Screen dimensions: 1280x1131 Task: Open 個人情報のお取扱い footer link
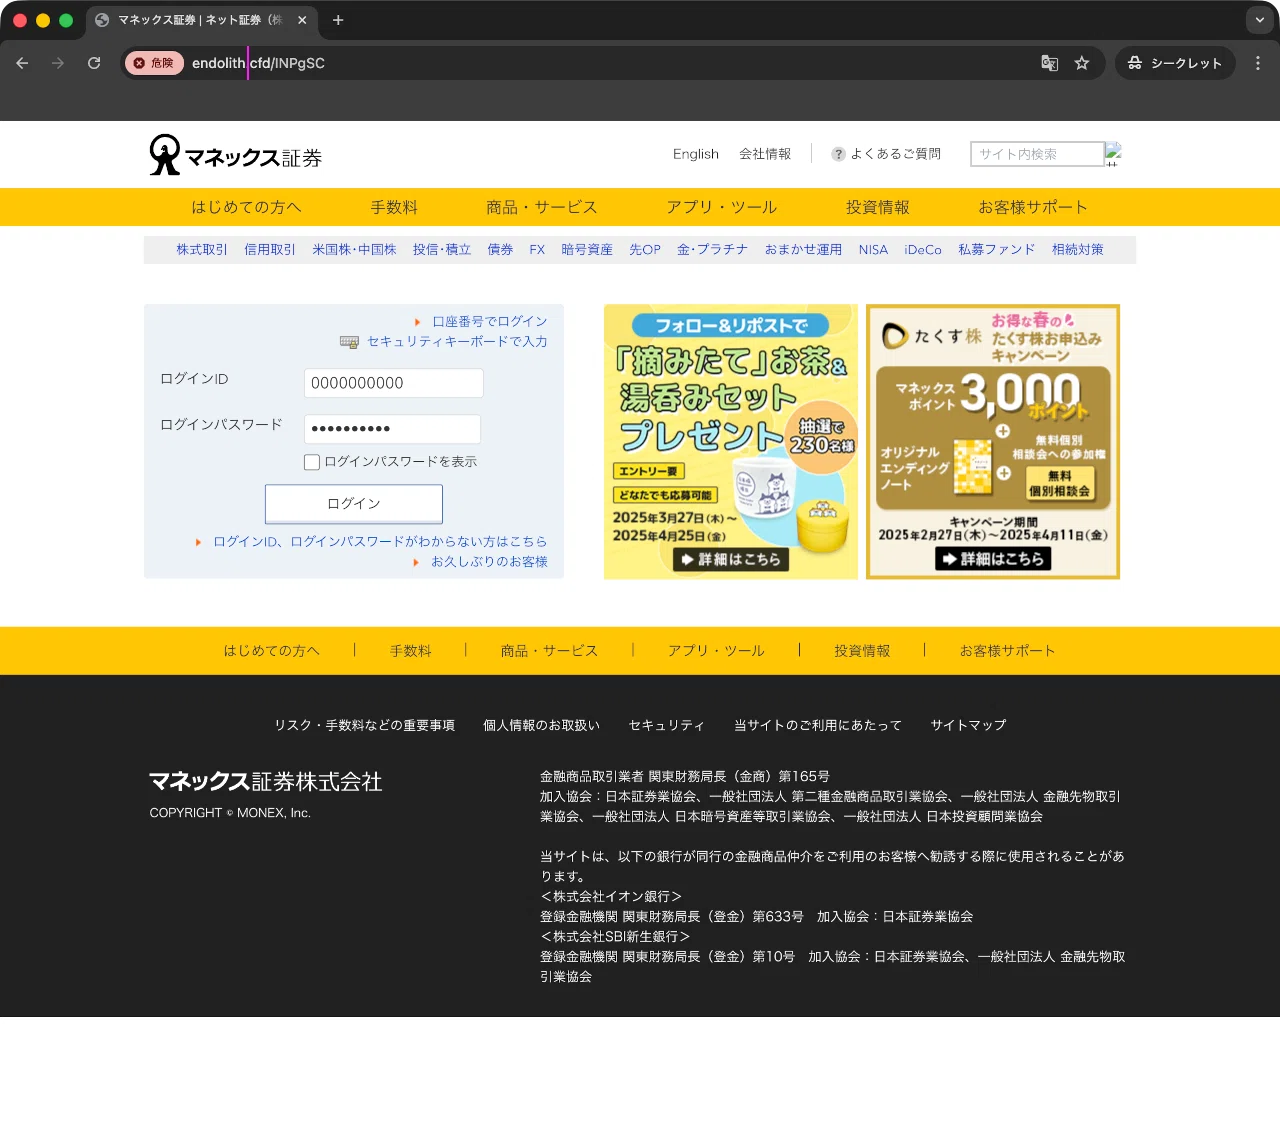tap(542, 725)
